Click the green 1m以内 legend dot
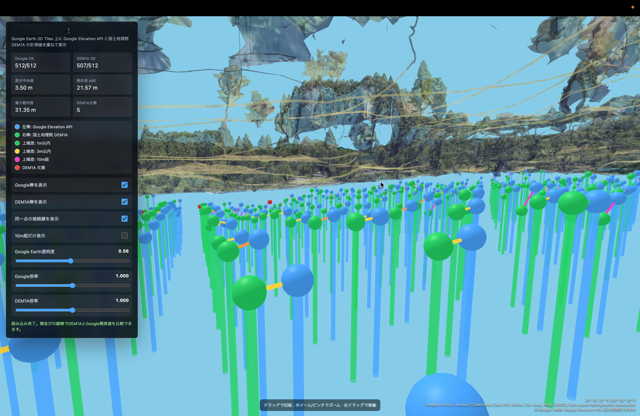This screenshot has width=640, height=416. 17,143
